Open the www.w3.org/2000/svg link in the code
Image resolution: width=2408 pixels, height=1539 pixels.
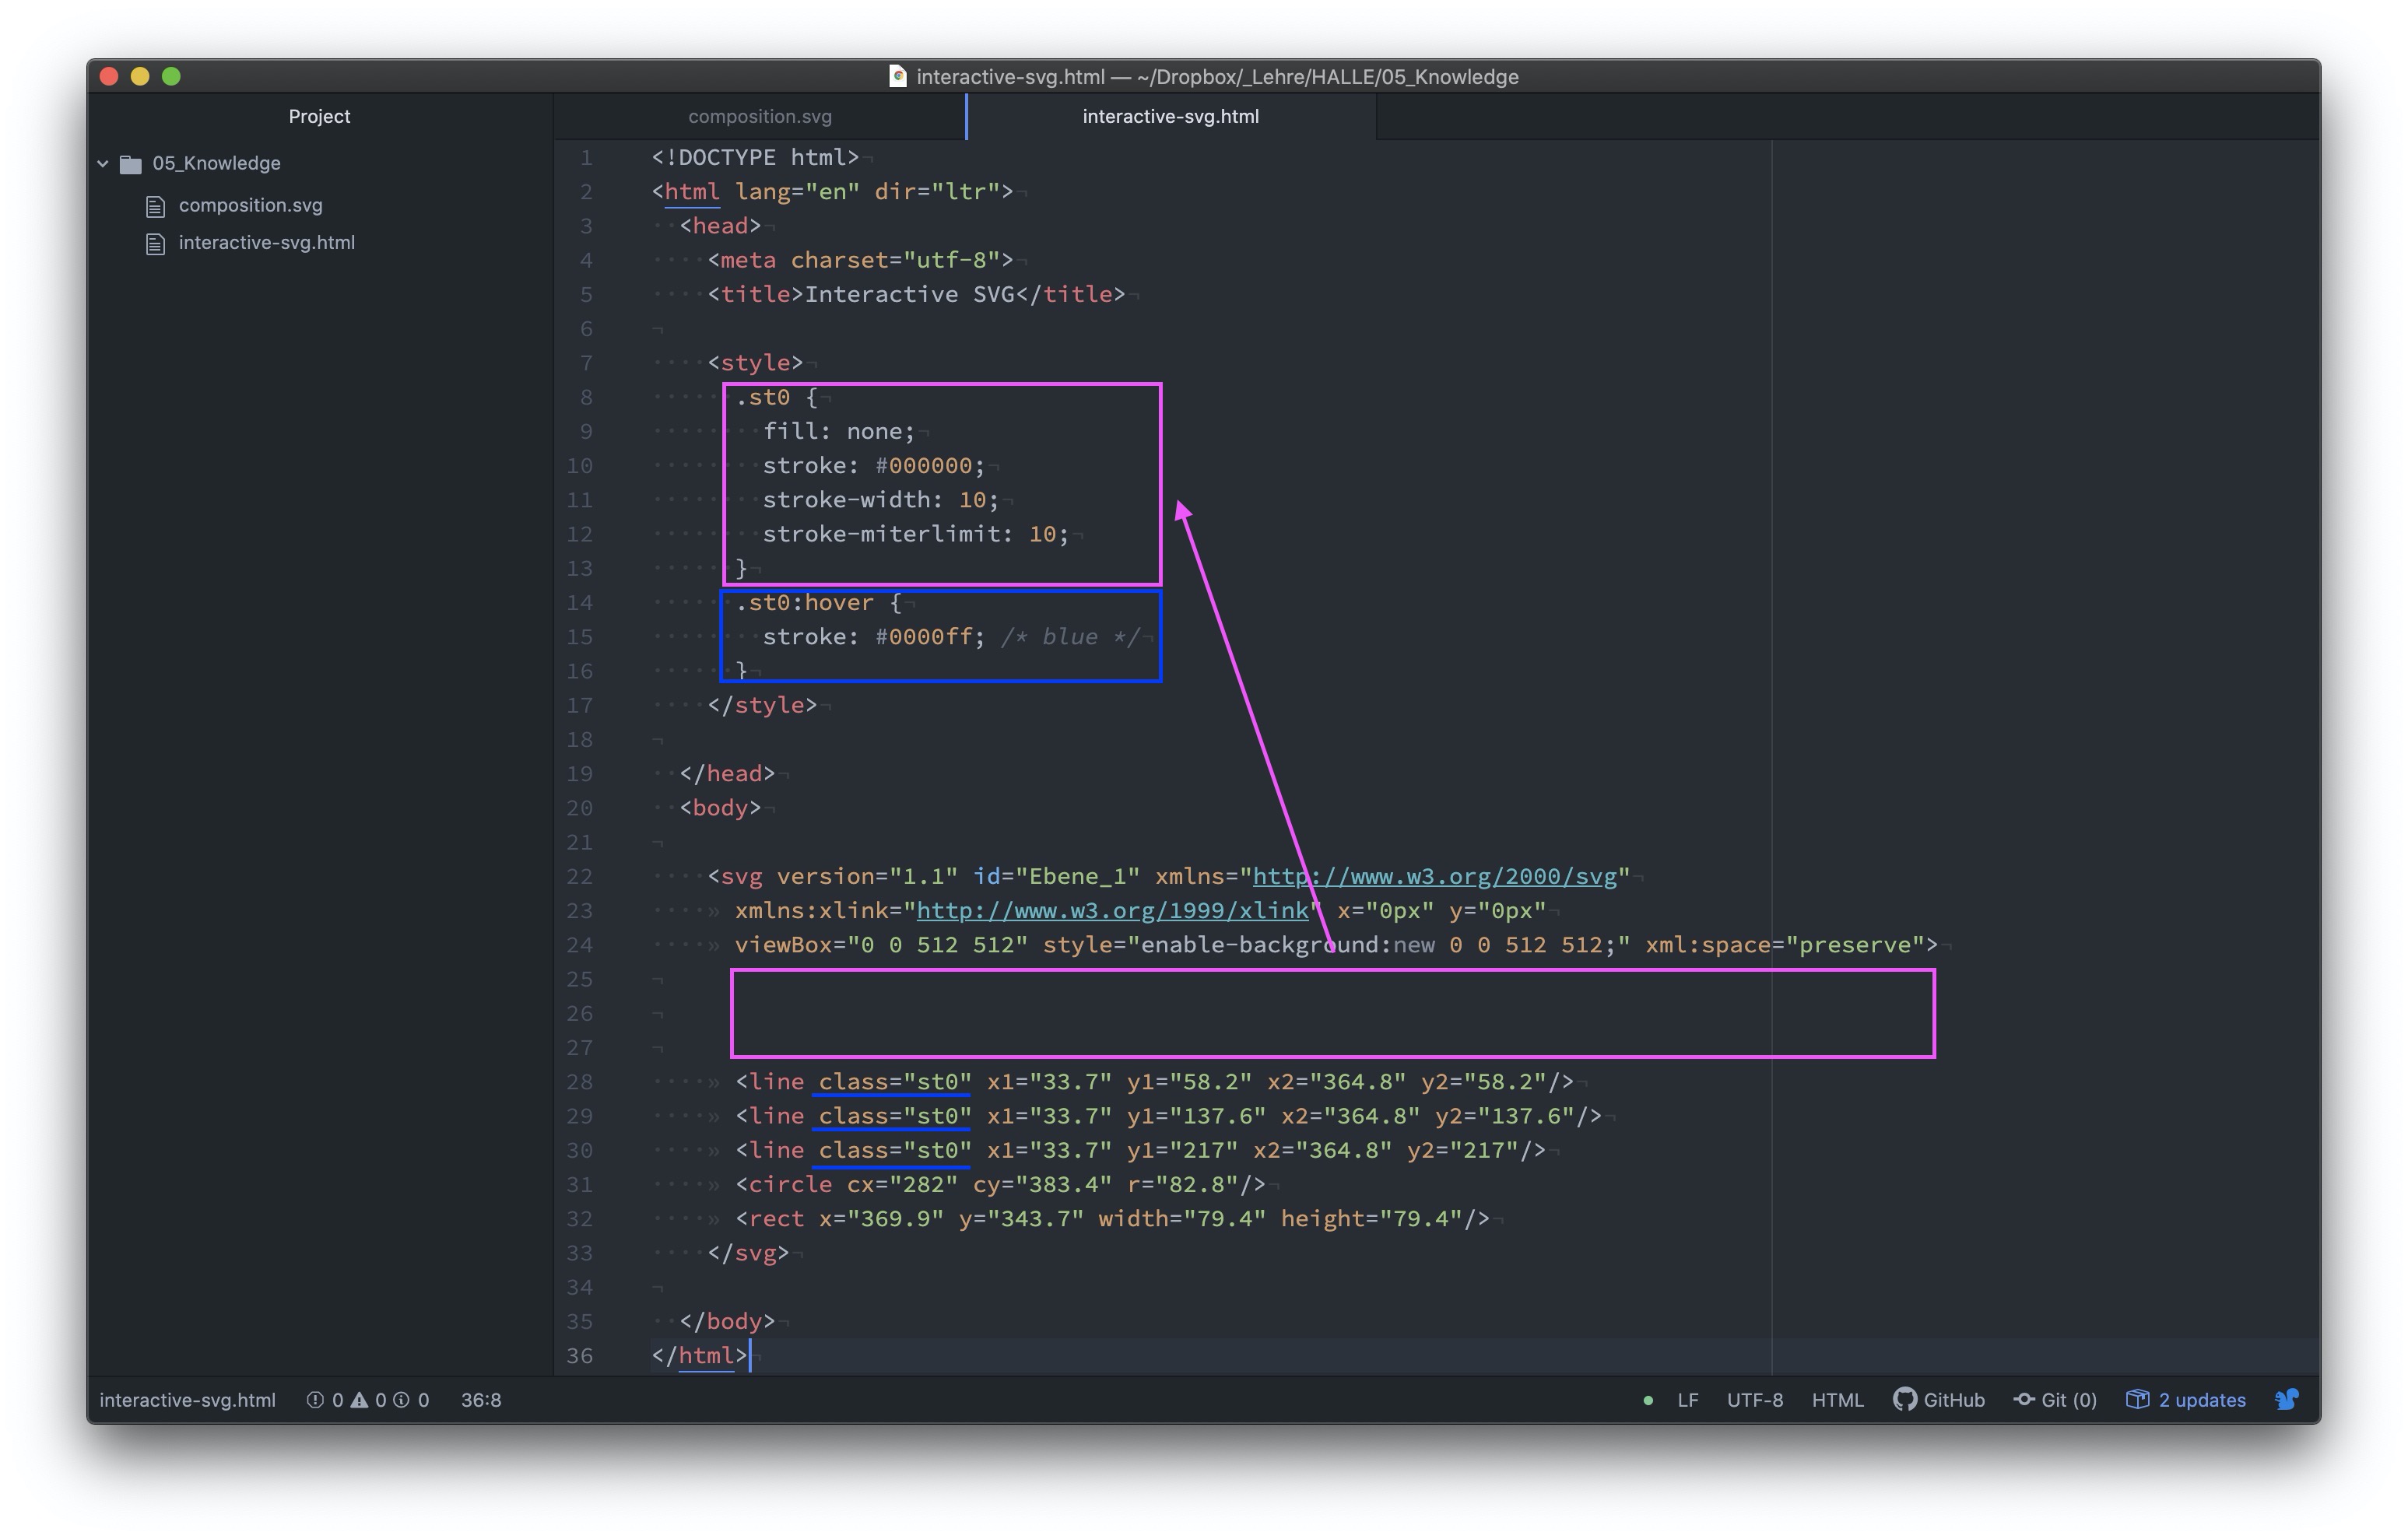[x=1434, y=876]
